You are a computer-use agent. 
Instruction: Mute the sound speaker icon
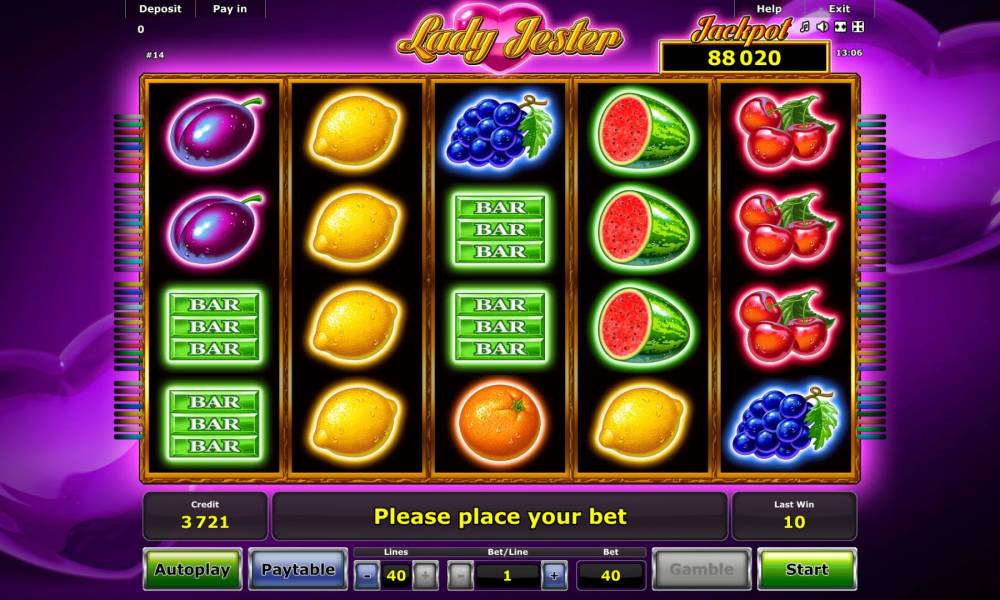[x=823, y=27]
